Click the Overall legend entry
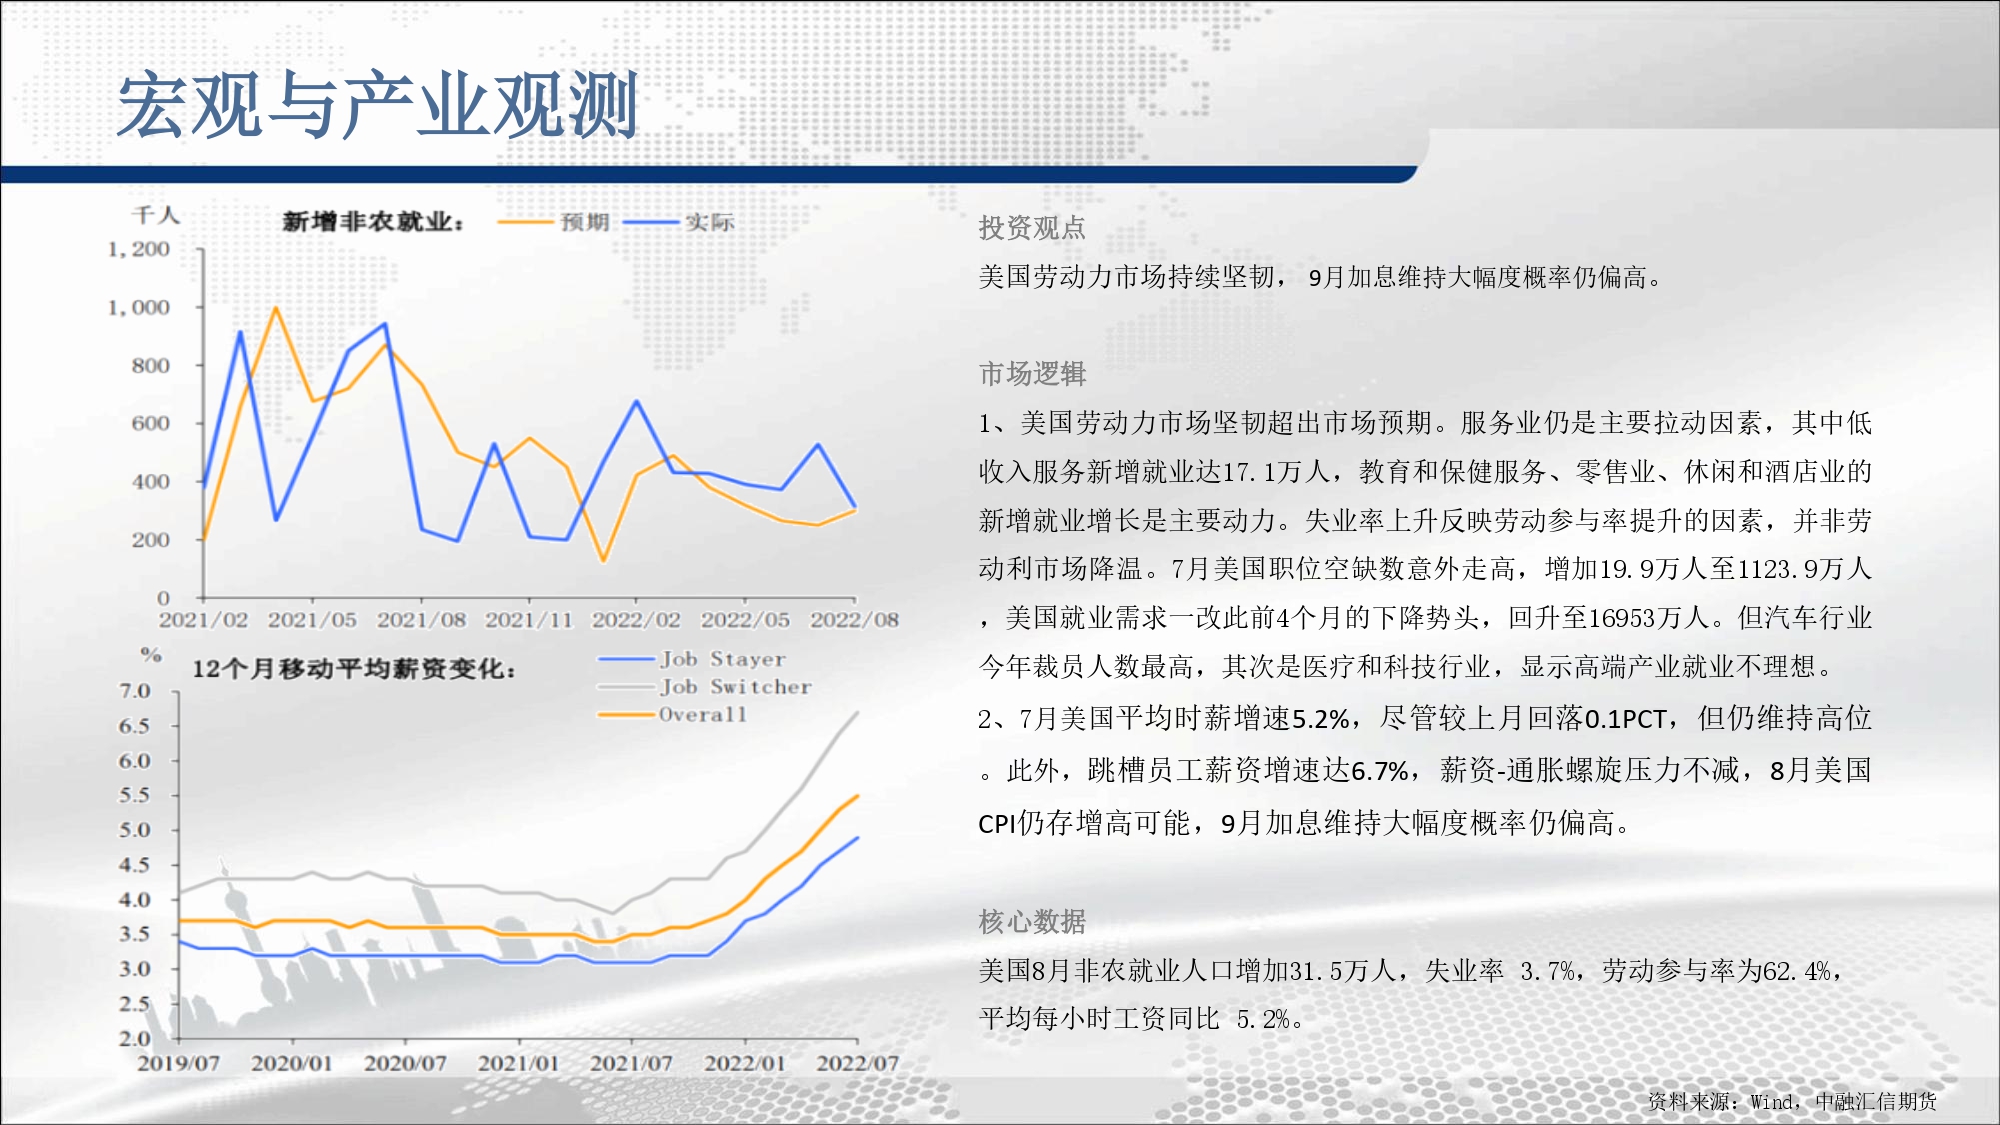This screenshot has height=1125, width=2000. pyautogui.click(x=673, y=715)
